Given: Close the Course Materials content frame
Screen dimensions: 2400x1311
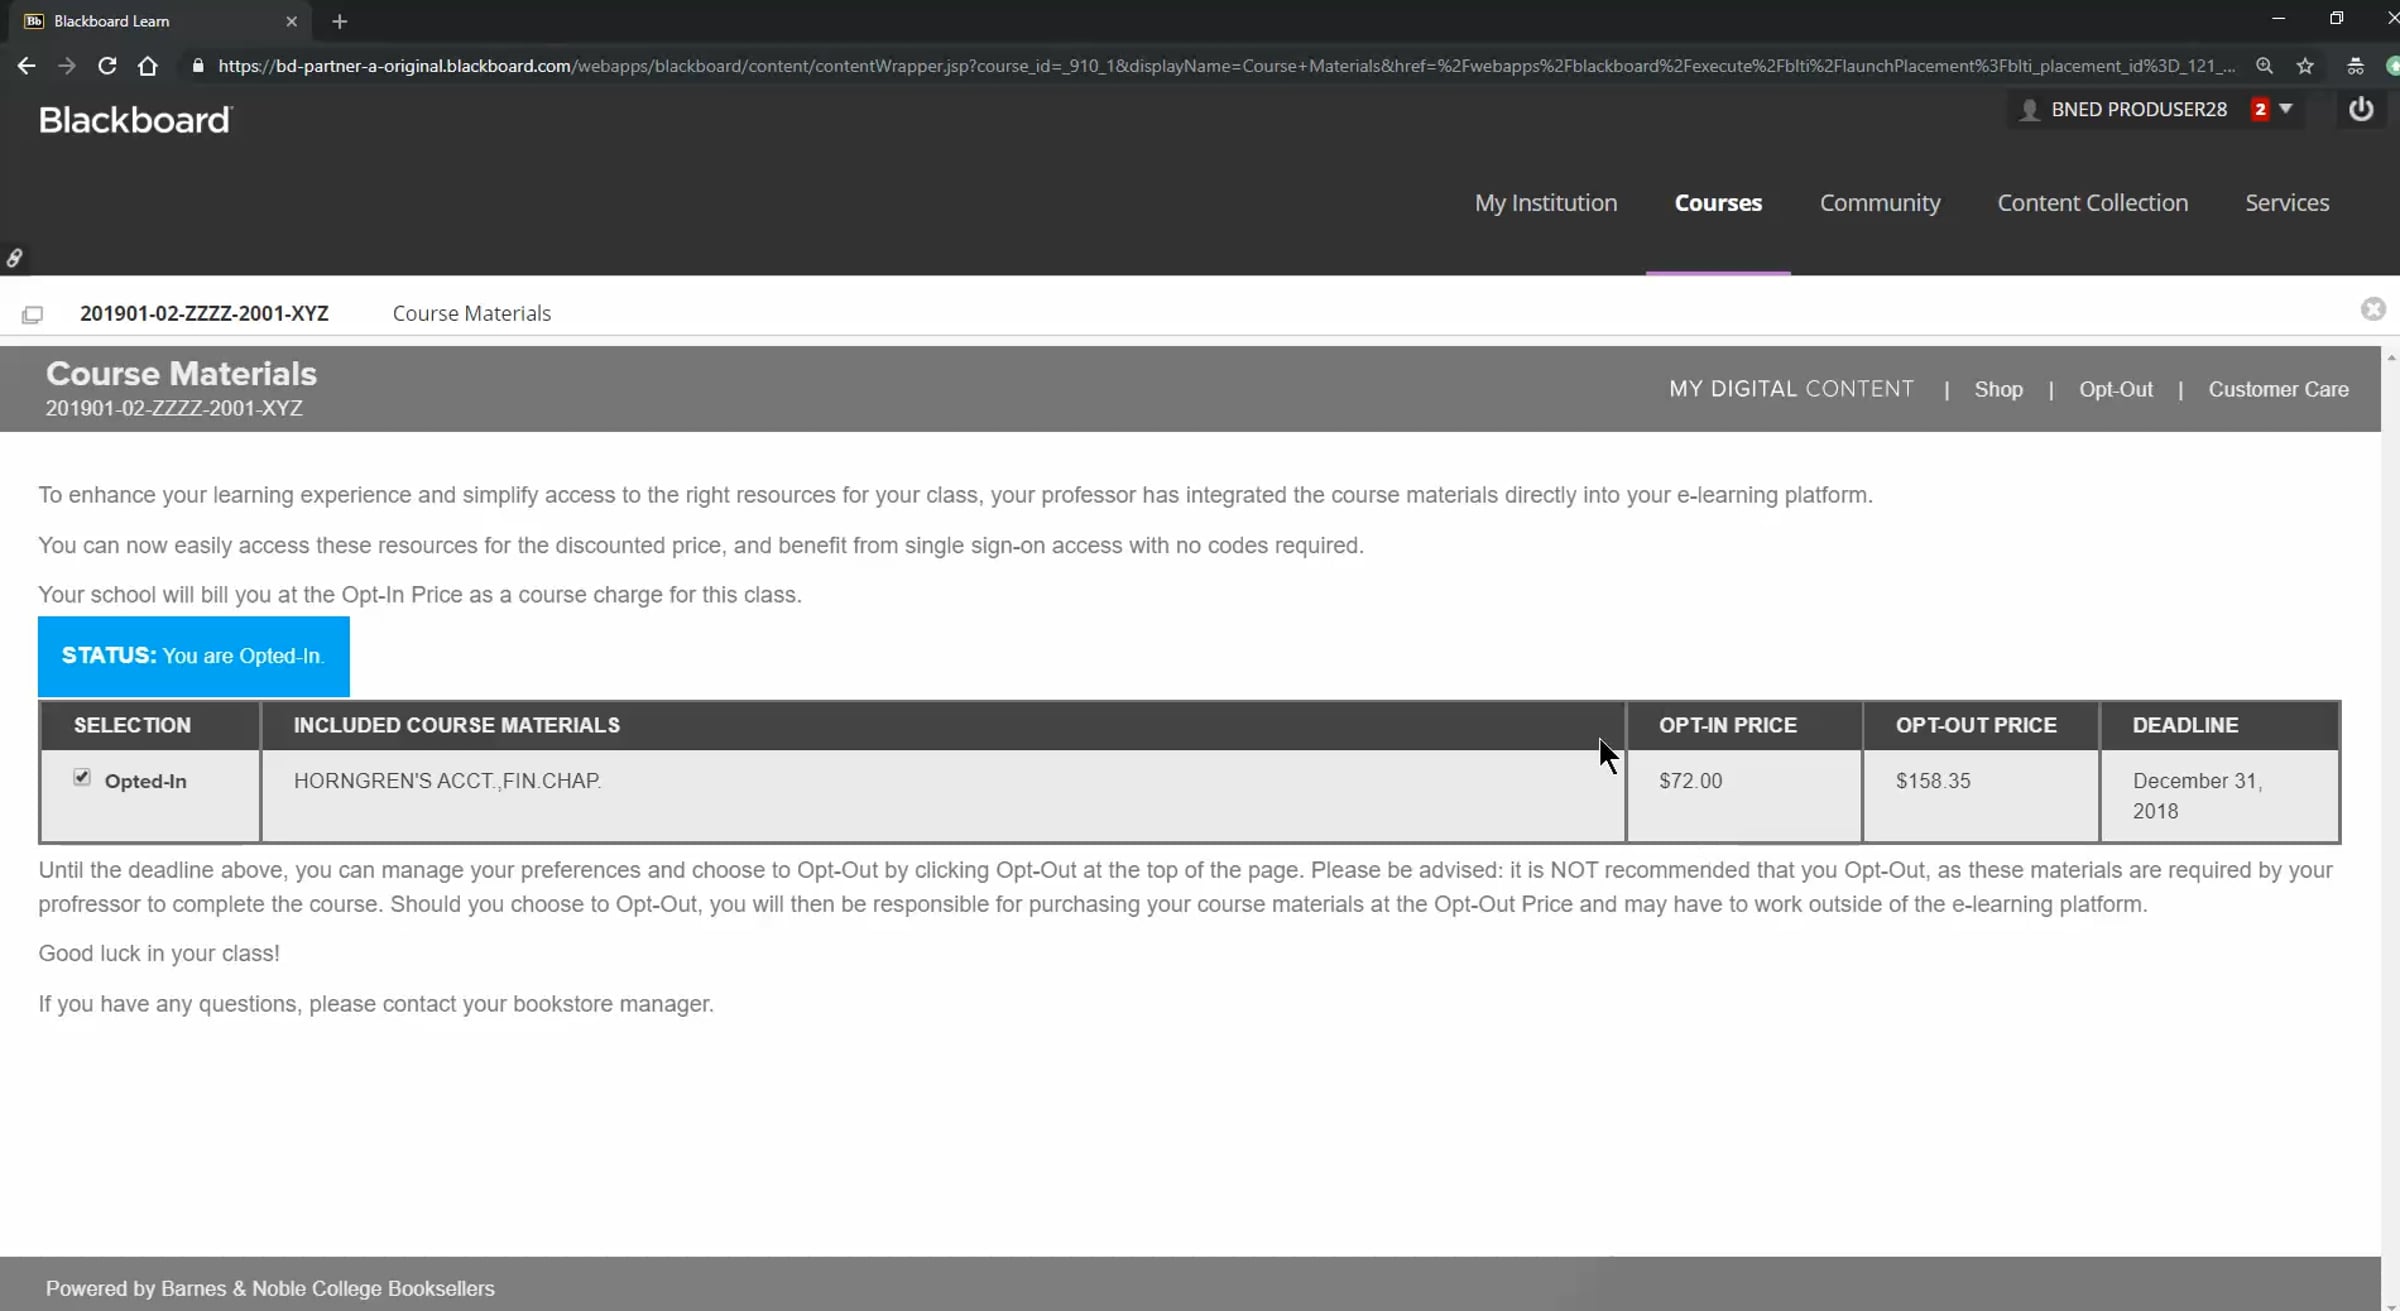Looking at the screenshot, I should [x=2373, y=309].
